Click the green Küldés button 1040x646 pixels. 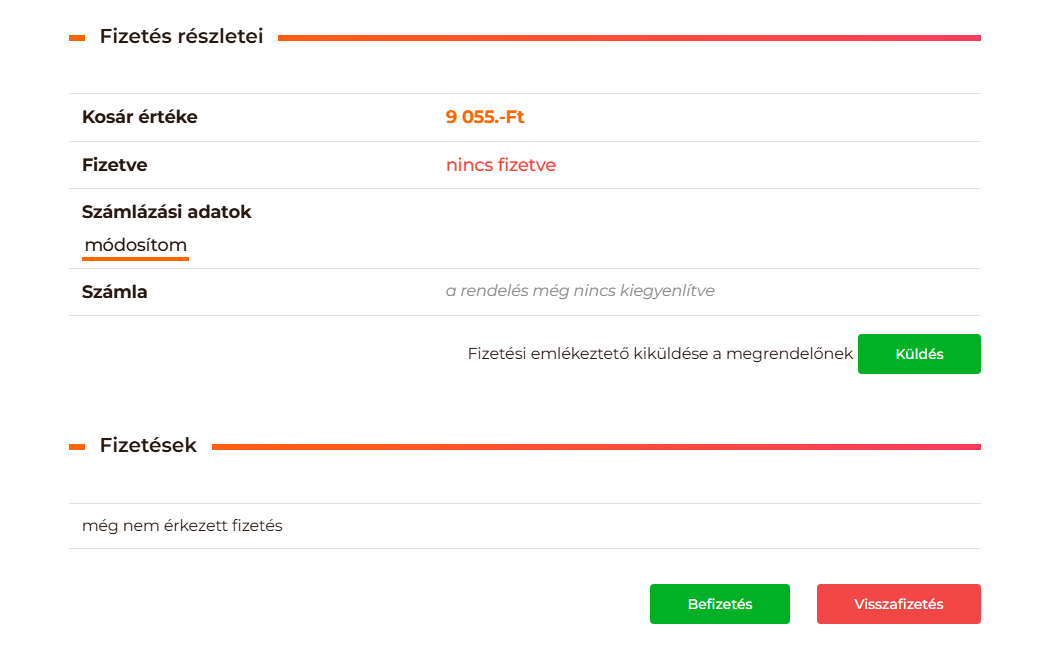(919, 354)
